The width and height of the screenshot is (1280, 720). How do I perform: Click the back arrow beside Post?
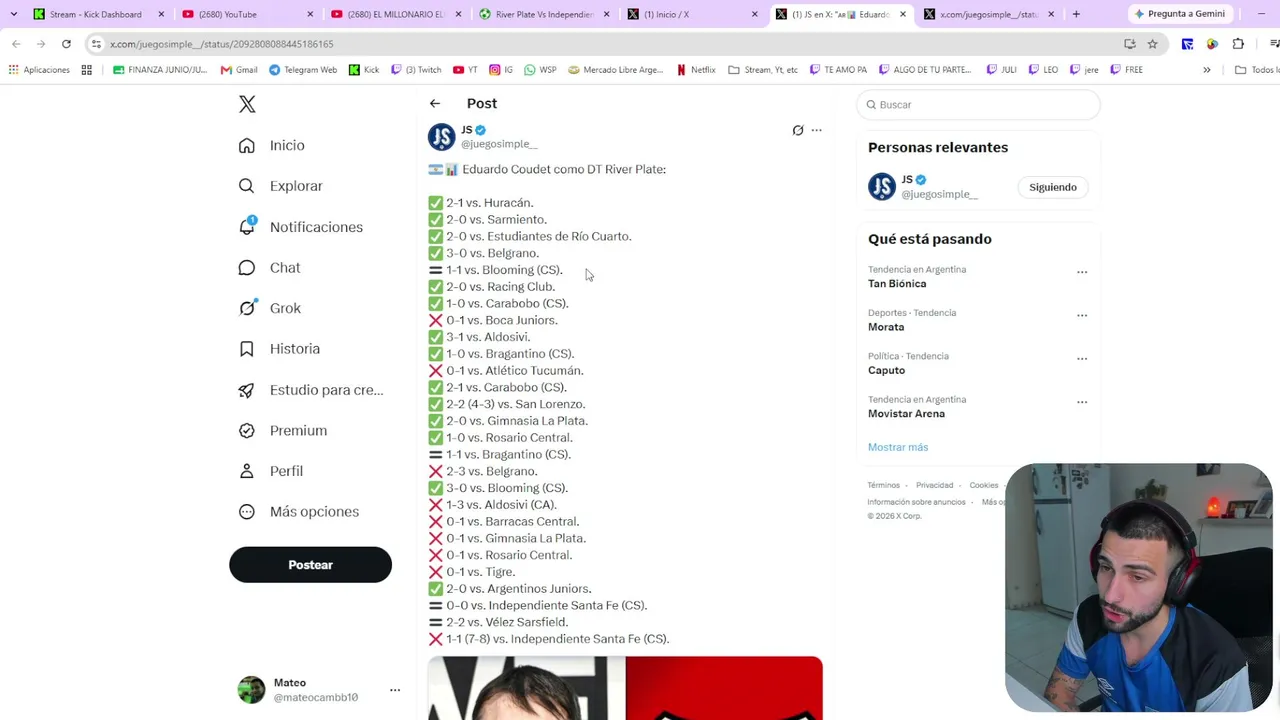point(435,103)
